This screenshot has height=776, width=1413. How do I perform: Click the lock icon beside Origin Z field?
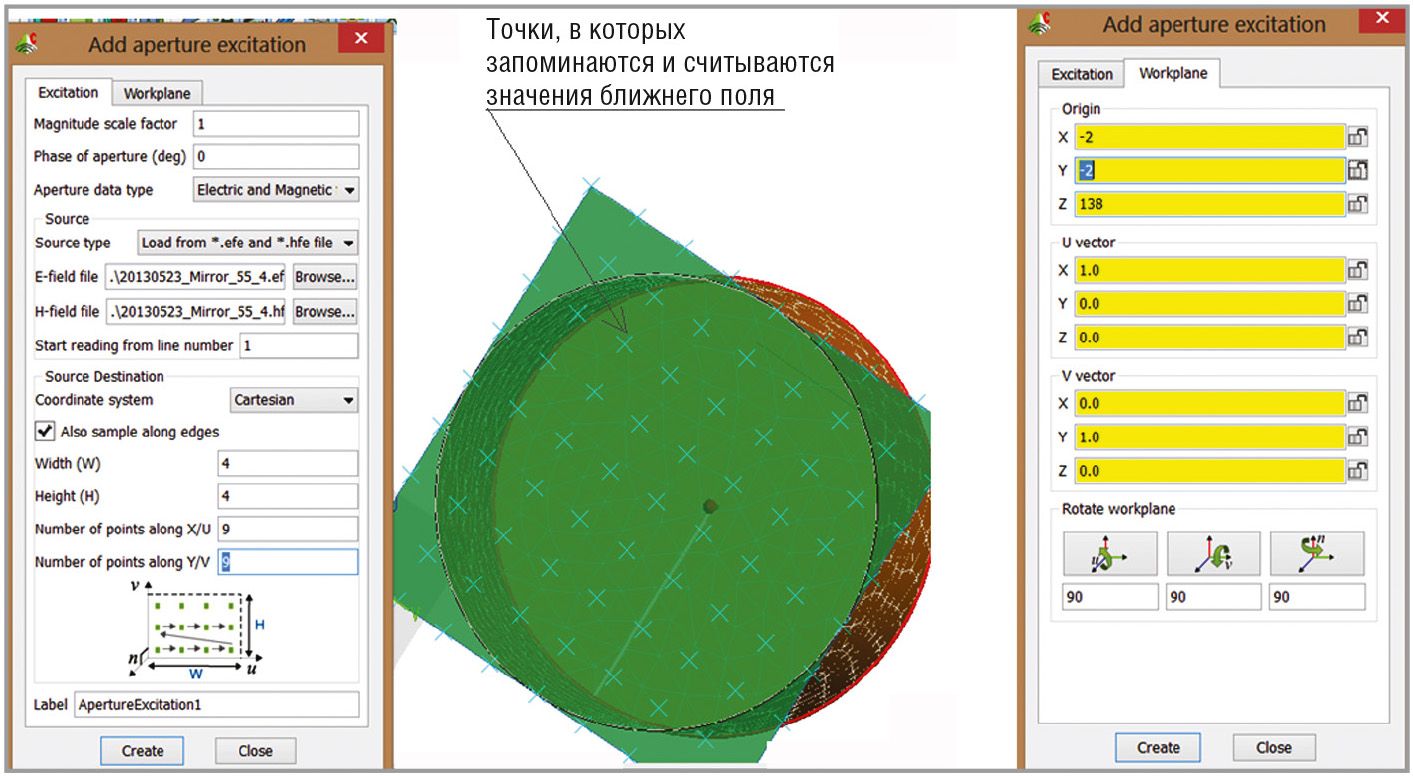pos(1357,204)
